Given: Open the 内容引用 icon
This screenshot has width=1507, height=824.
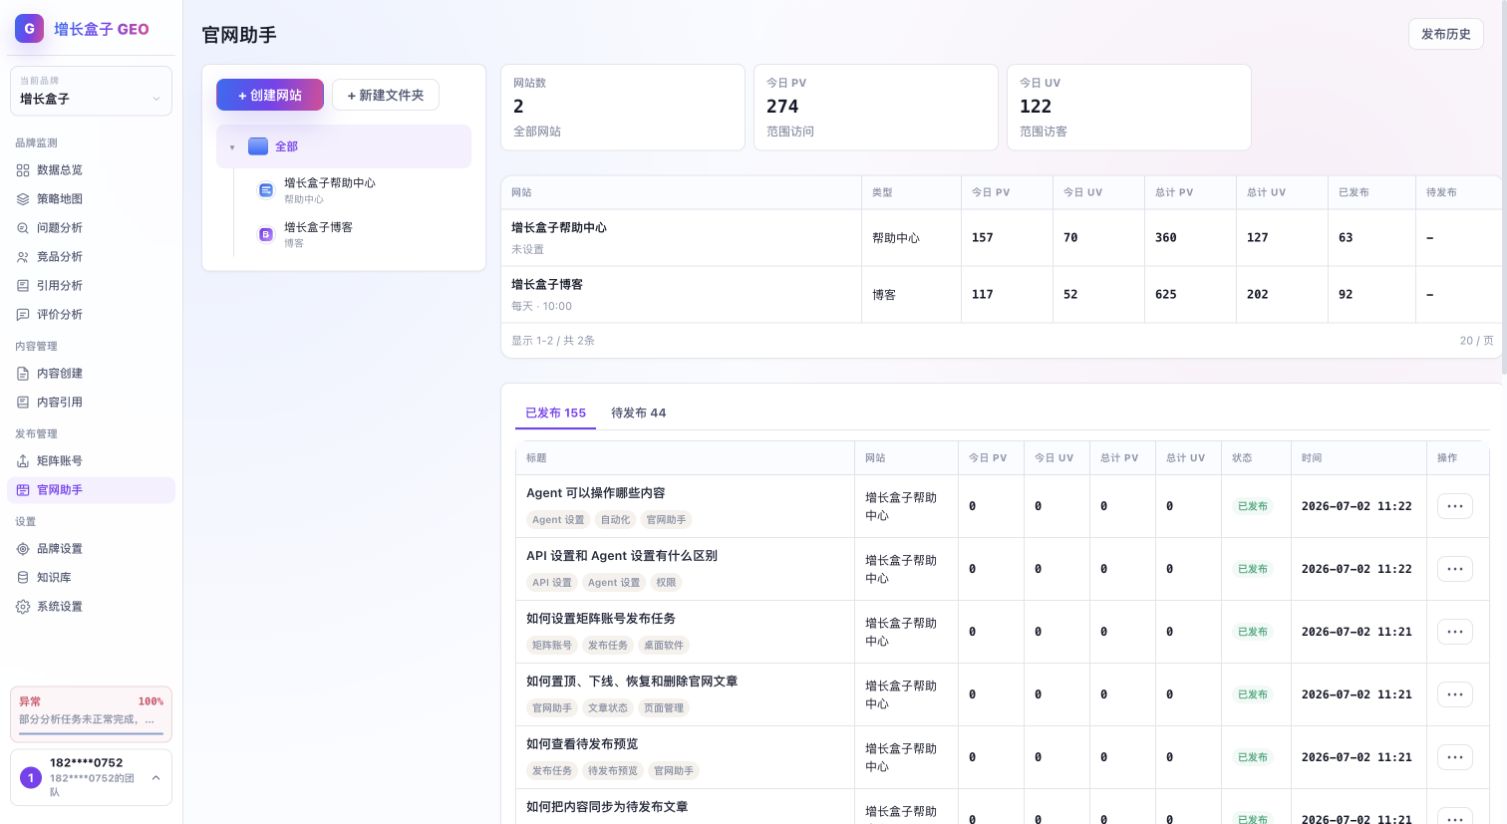Looking at the screenshot, I should (23, 403).
